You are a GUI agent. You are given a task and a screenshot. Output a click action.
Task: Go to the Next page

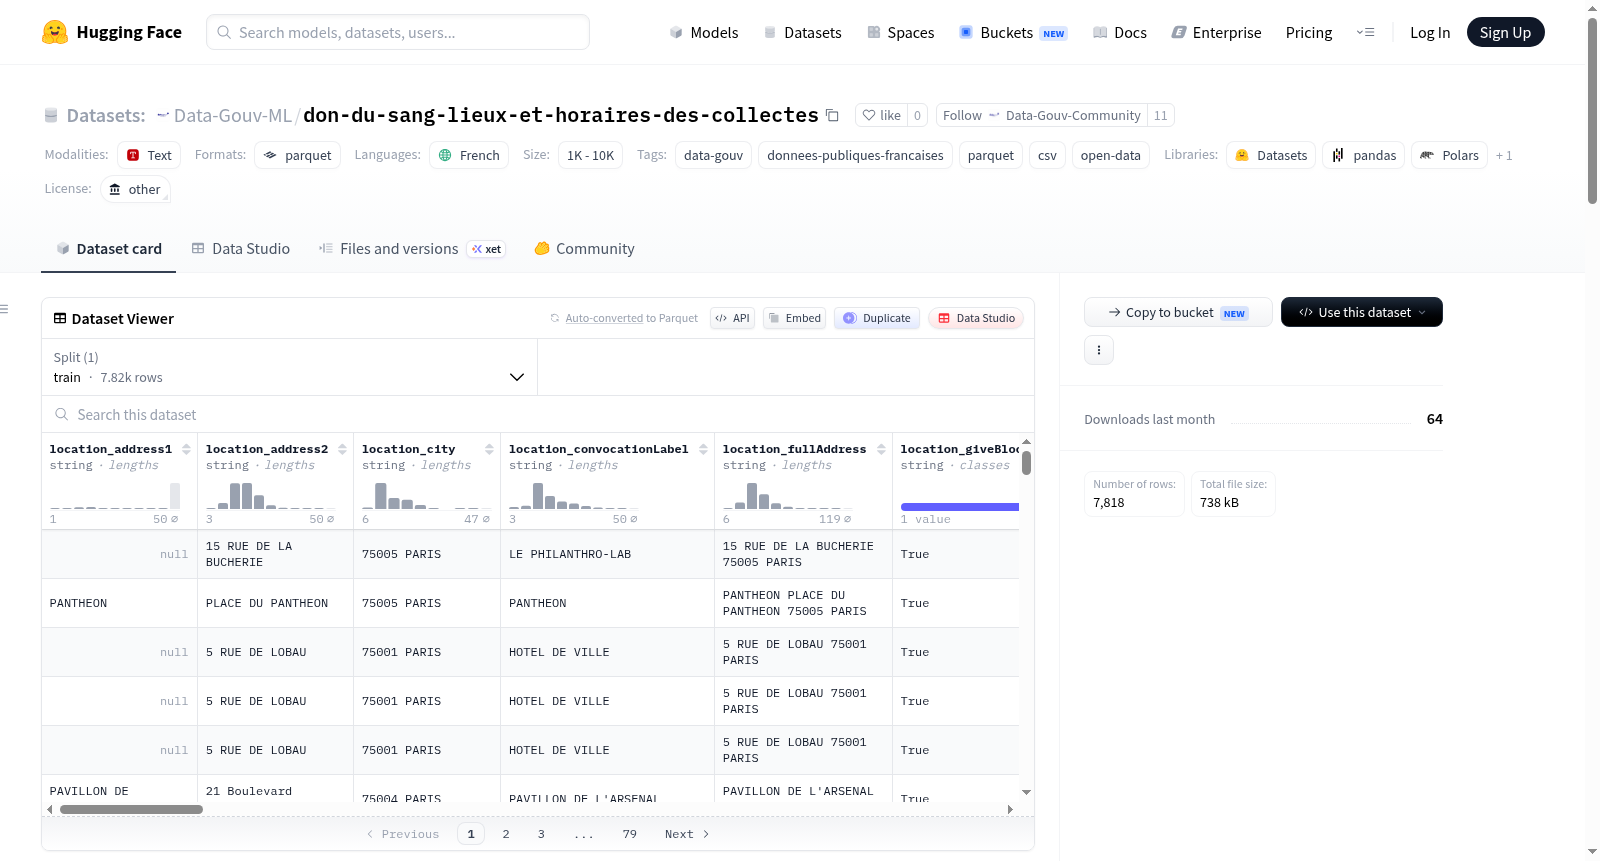pyautogui.click(x=687, y=834)
